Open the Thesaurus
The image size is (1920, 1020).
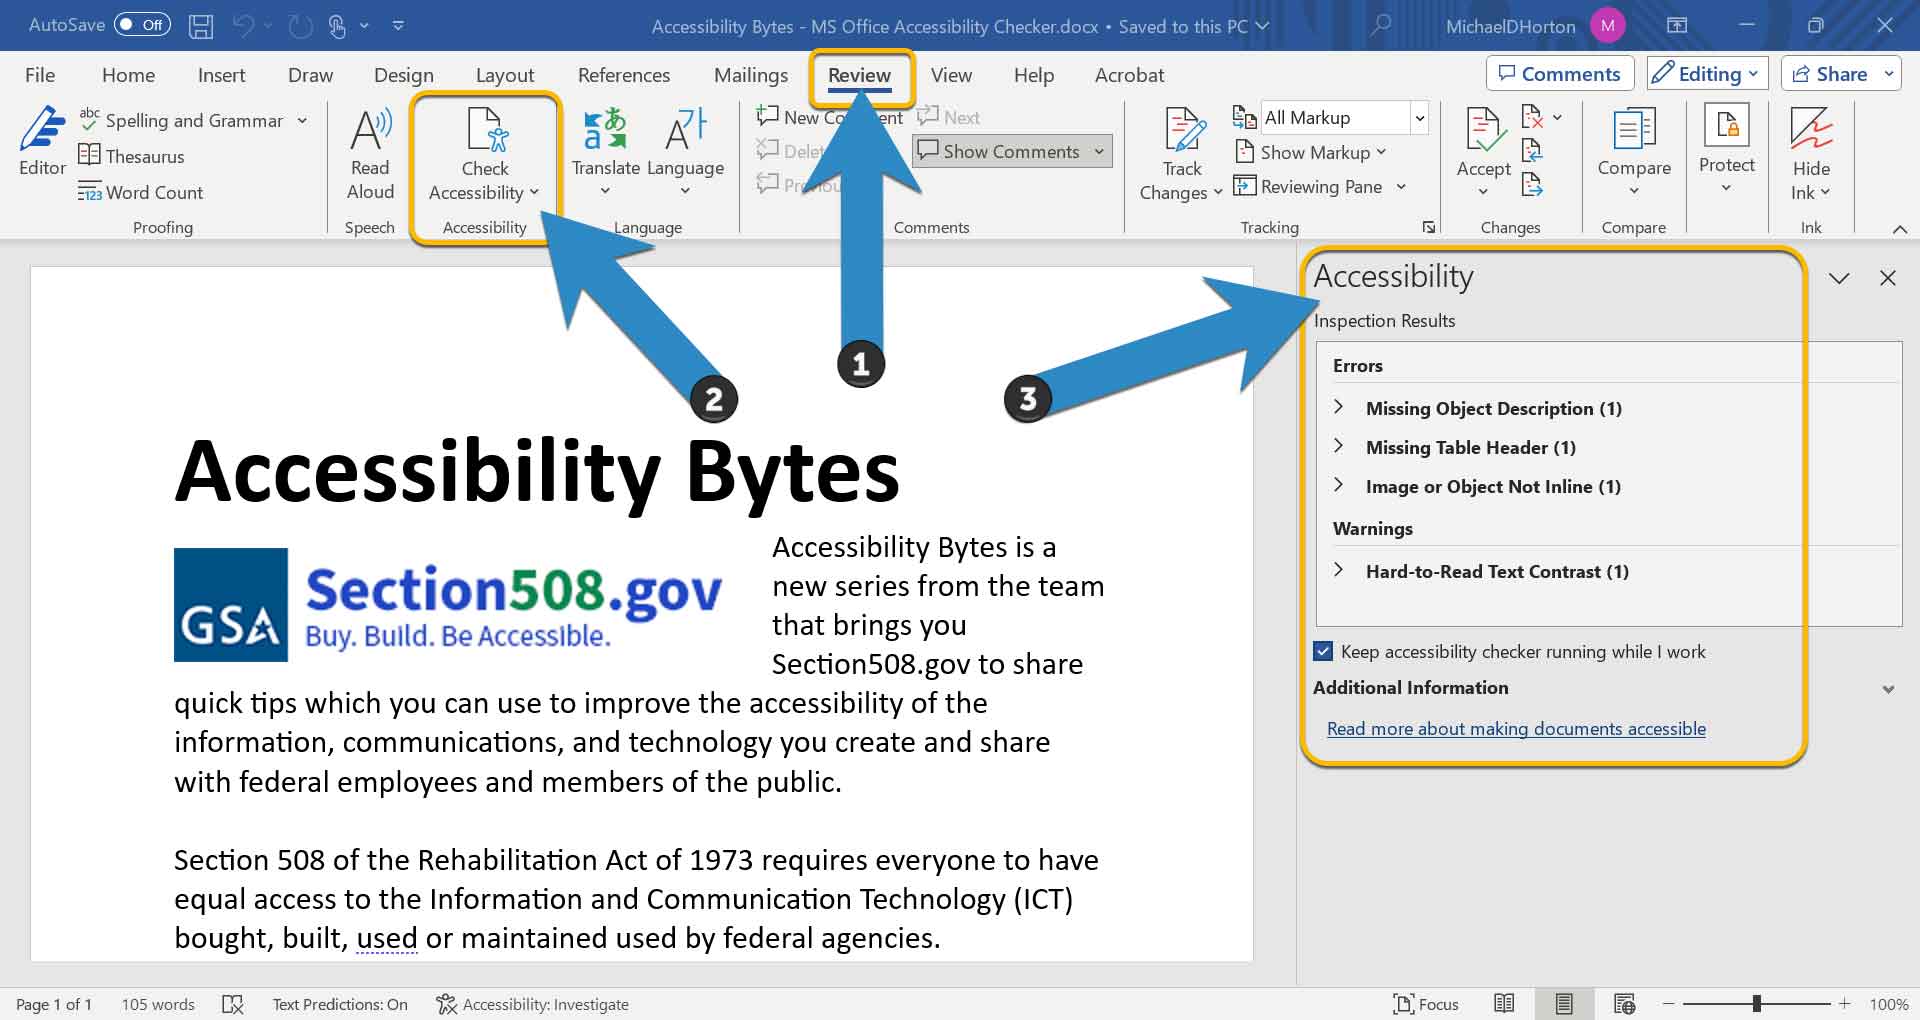(x=132, y=156)
